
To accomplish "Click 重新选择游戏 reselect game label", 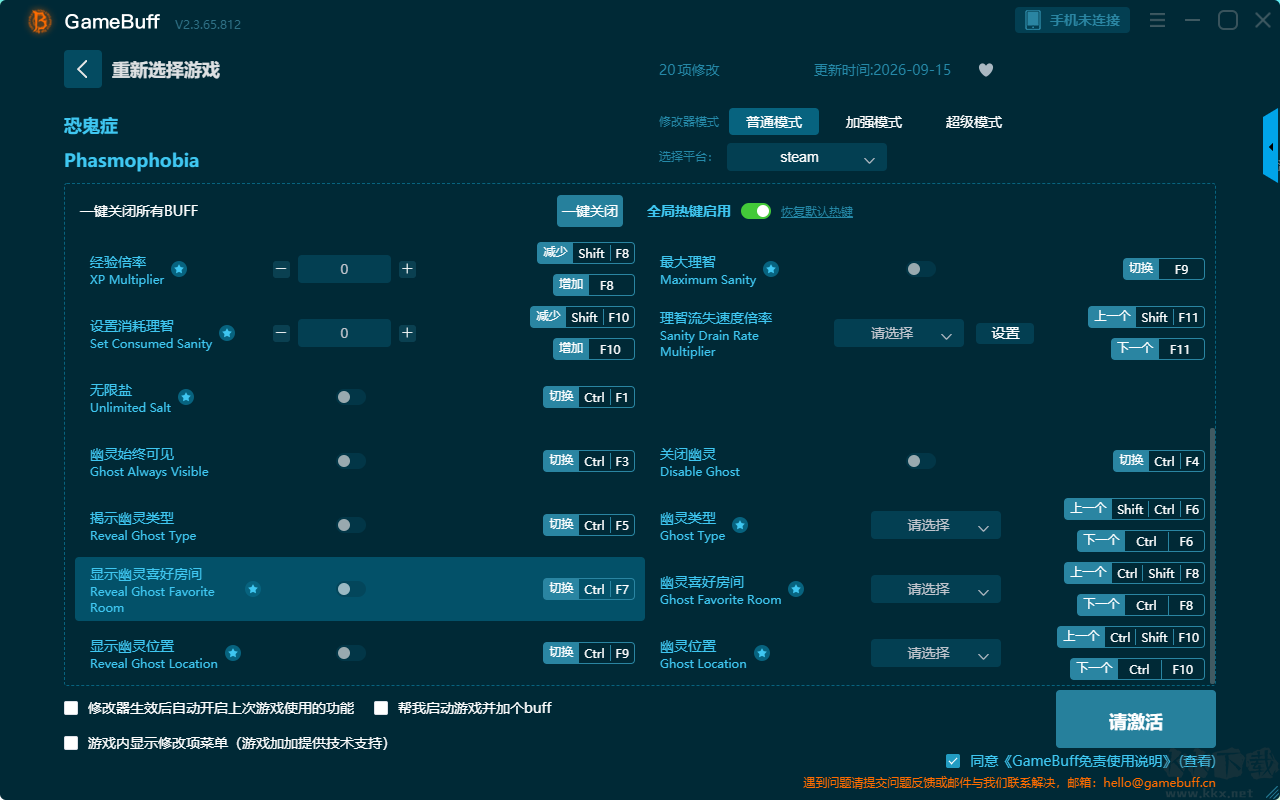I will (x=166, y=70).
